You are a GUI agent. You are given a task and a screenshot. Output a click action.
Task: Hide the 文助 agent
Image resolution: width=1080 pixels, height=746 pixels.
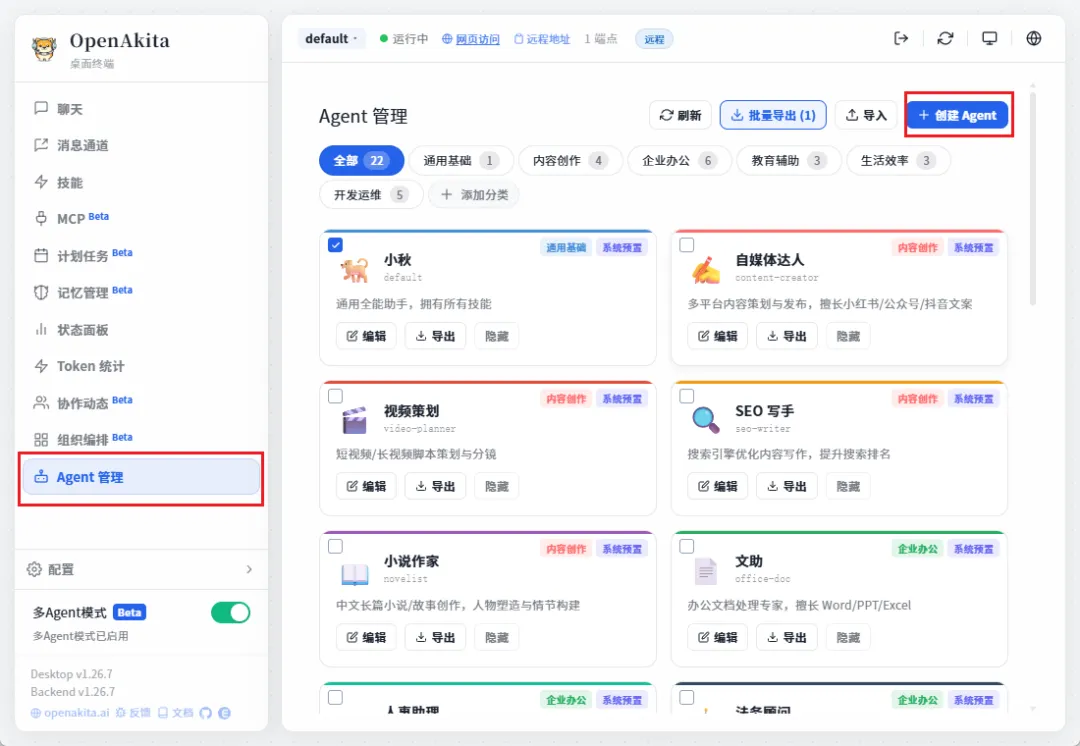[848, 638]
